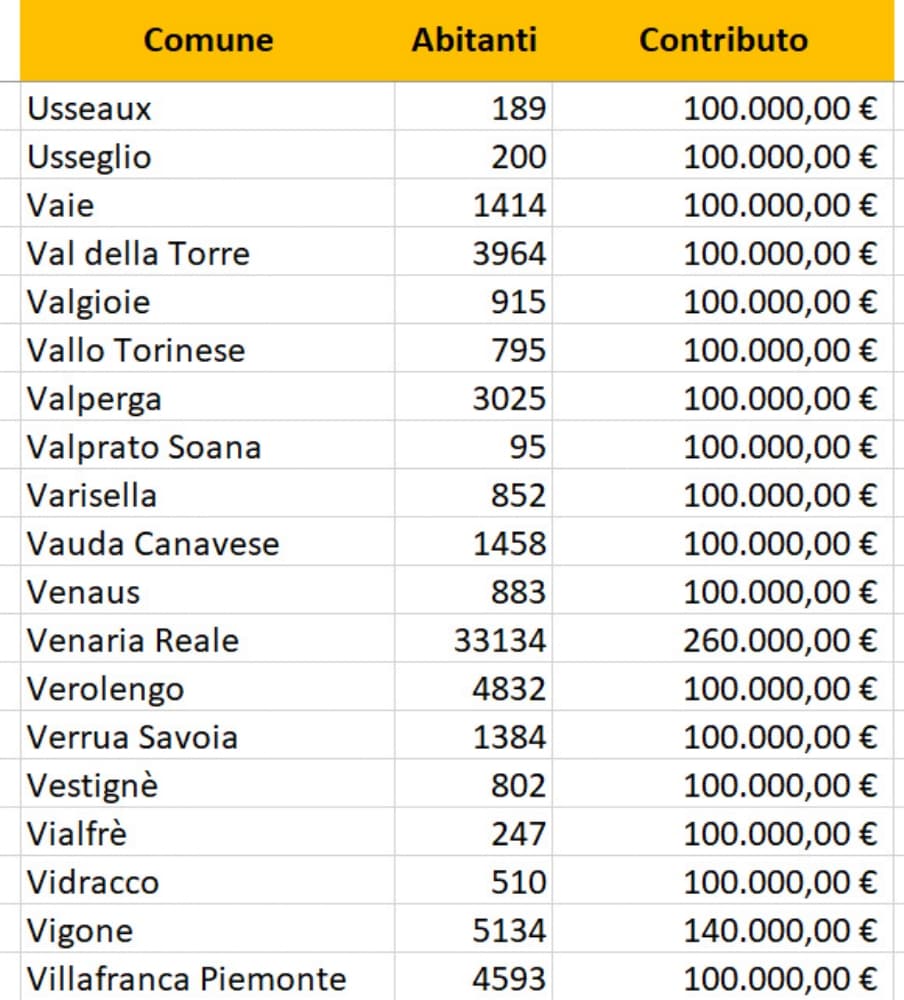
Task: Click the Abitanti column header
Action: point(474,40)
